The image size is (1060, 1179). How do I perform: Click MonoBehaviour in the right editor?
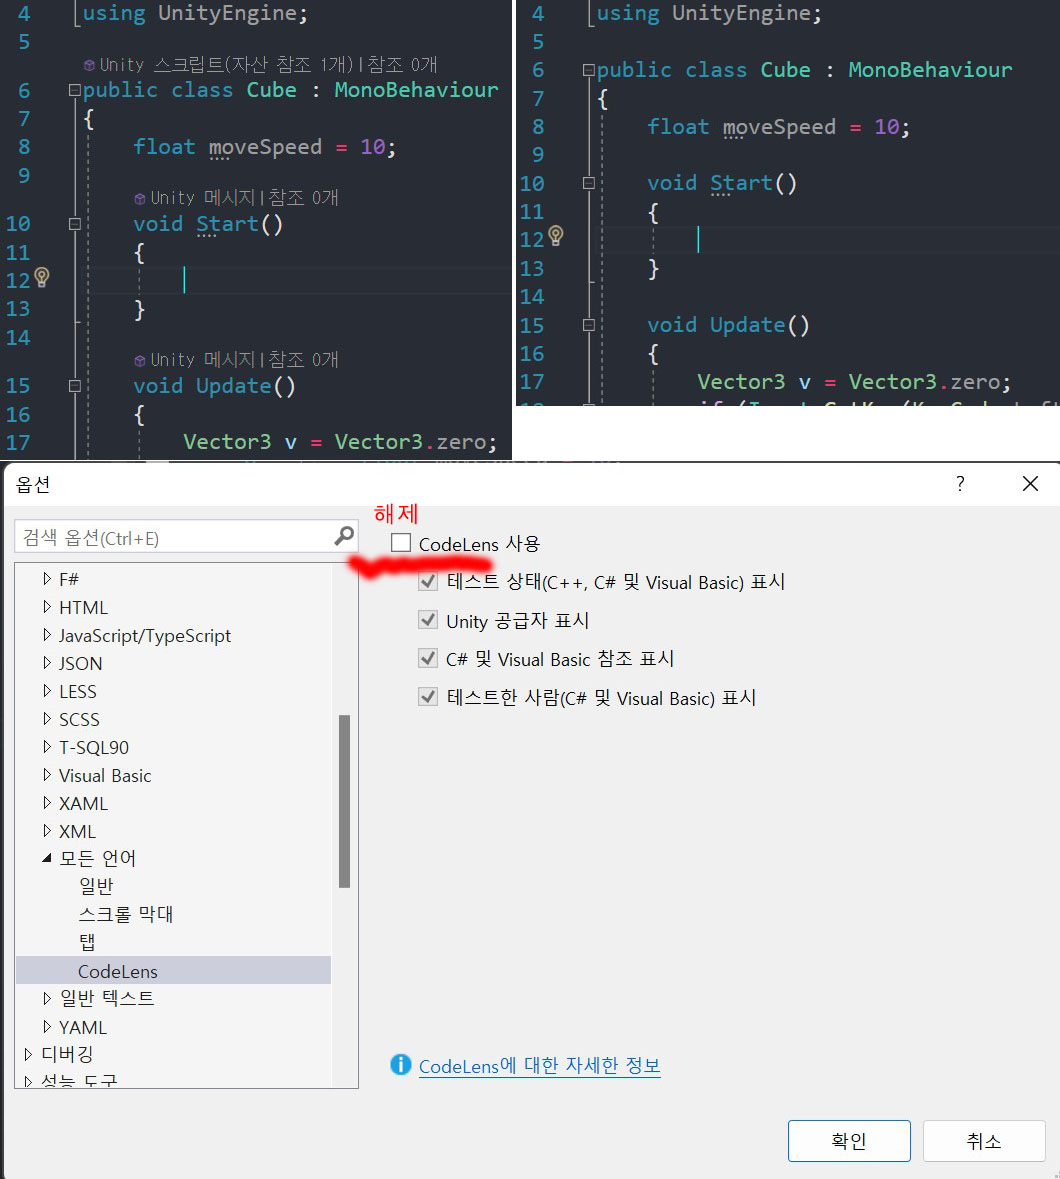pyautogui.click(x=930, y=70)
